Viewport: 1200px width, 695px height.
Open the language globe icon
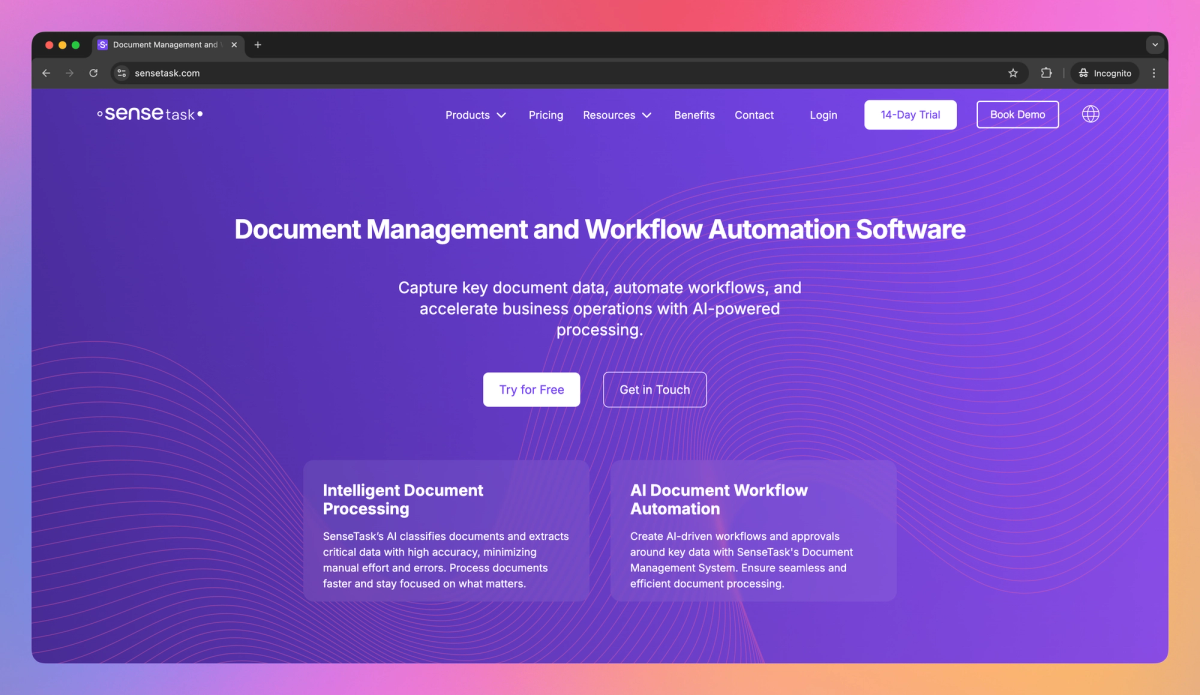point(1091,114)
